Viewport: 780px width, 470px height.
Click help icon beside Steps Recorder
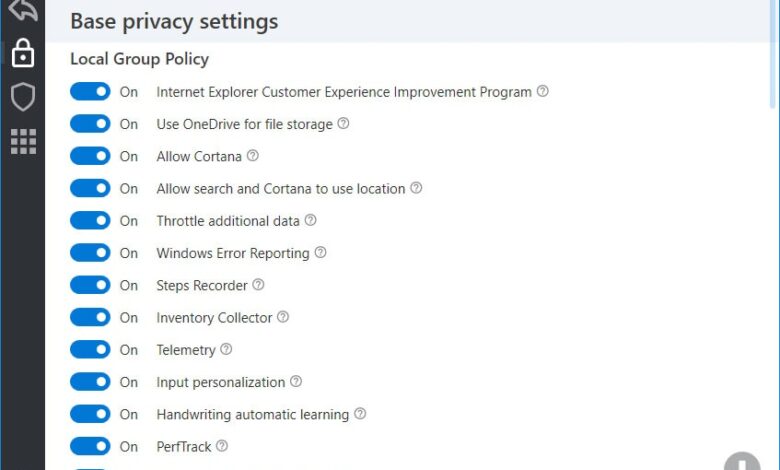pyautogui.click(x=258, y=285)
